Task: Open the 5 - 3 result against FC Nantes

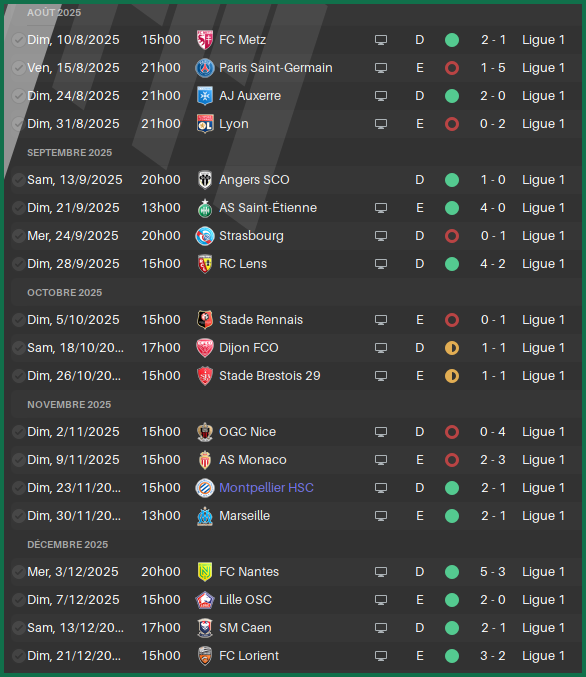Action: click(x=493, y=572)
